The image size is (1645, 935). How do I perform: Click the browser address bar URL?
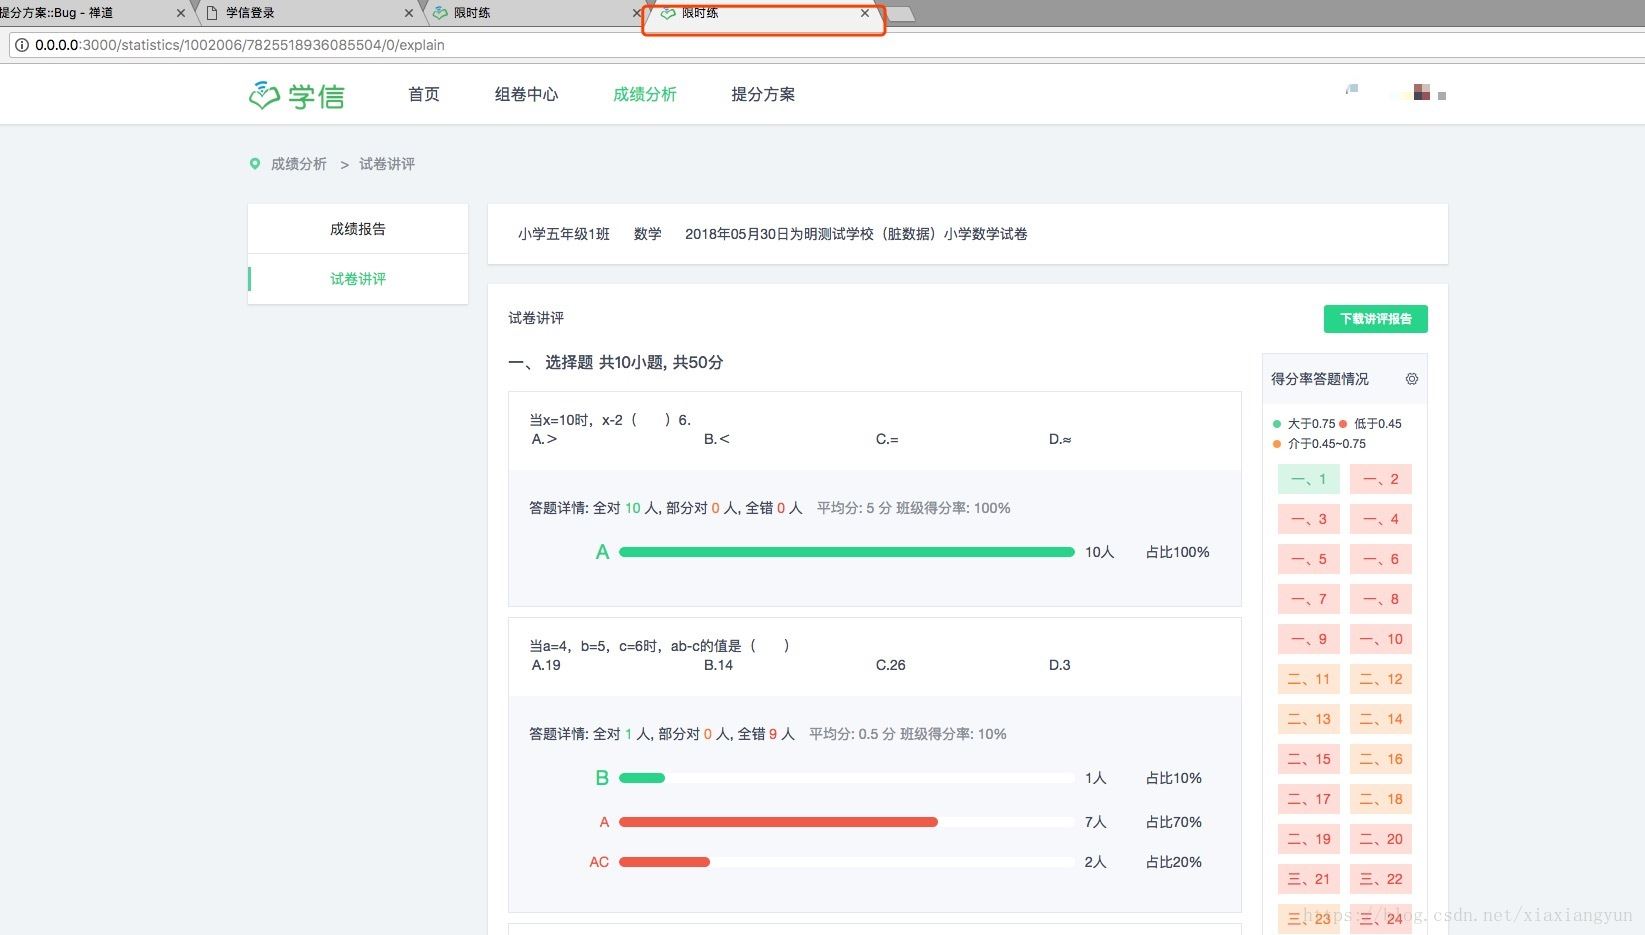[x=238, y=44]
